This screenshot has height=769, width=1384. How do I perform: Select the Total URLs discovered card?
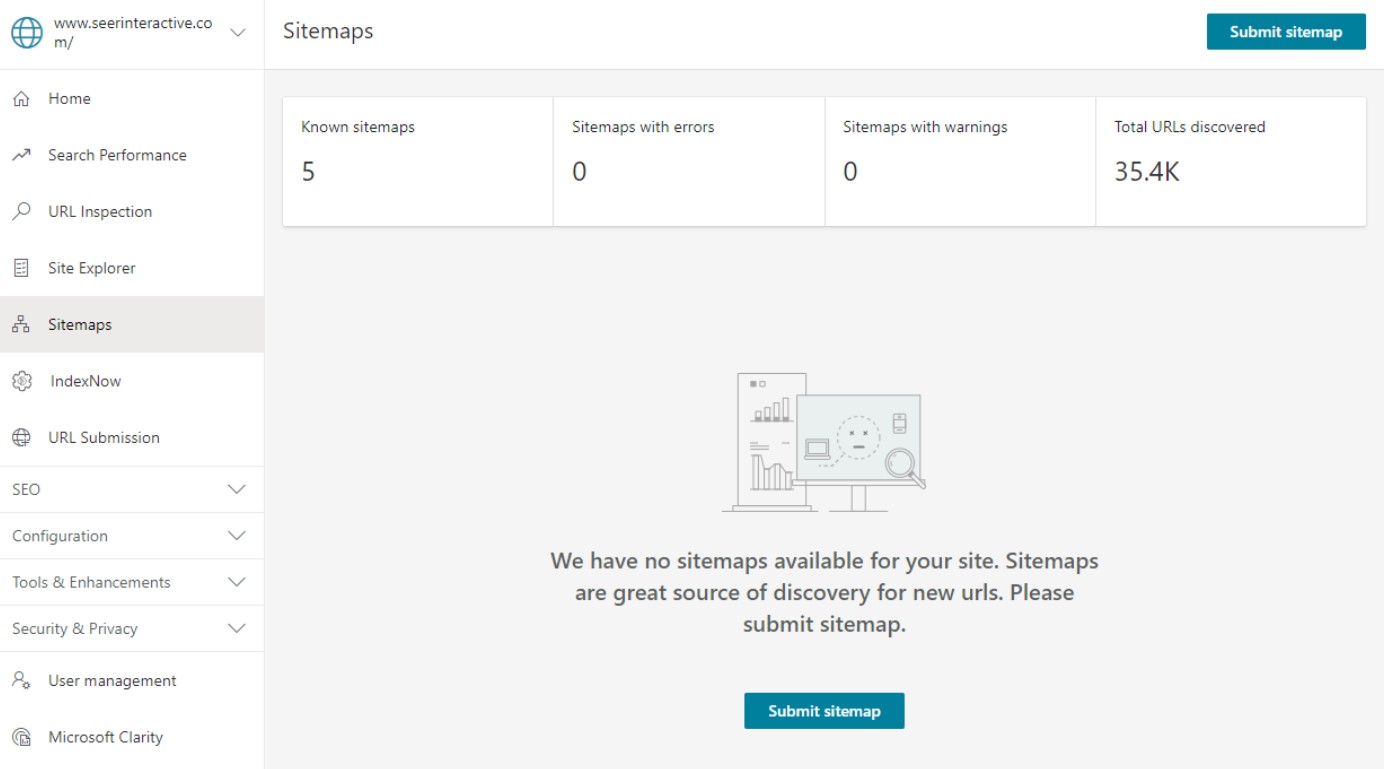pos(1230,161)
